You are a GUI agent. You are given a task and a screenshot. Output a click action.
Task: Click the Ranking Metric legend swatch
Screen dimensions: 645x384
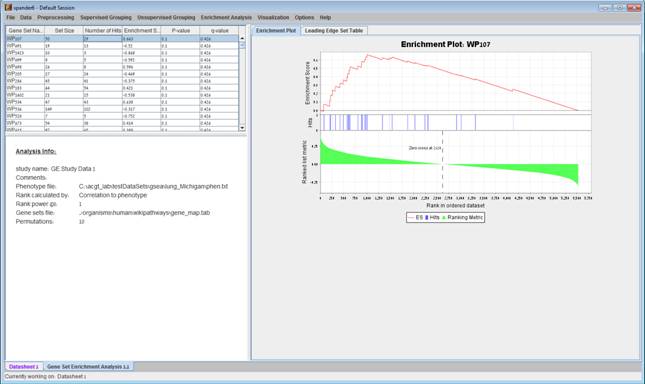point(444,217)
